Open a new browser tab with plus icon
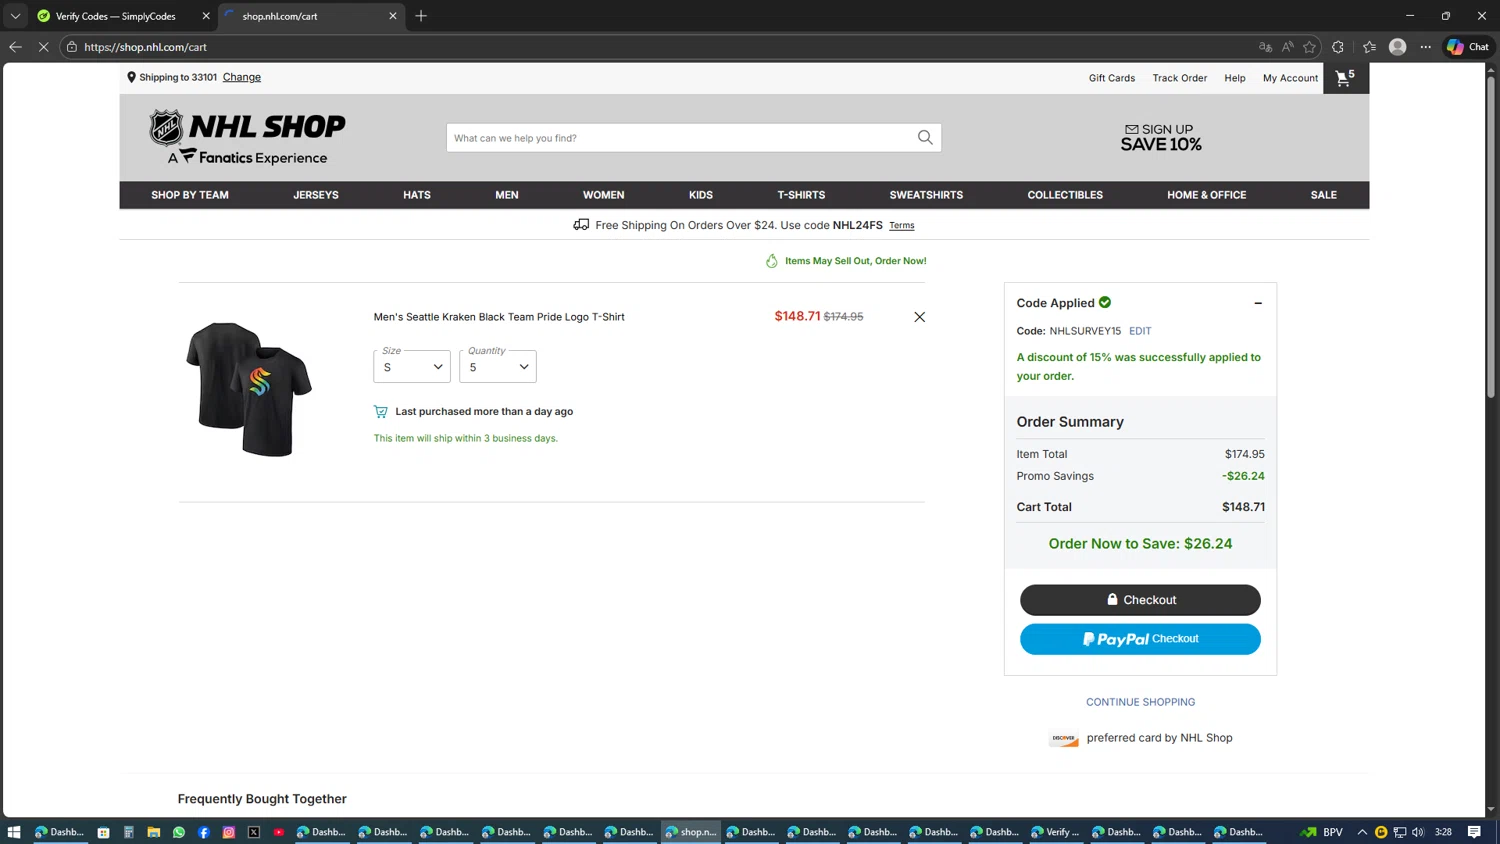 [421, 16]
